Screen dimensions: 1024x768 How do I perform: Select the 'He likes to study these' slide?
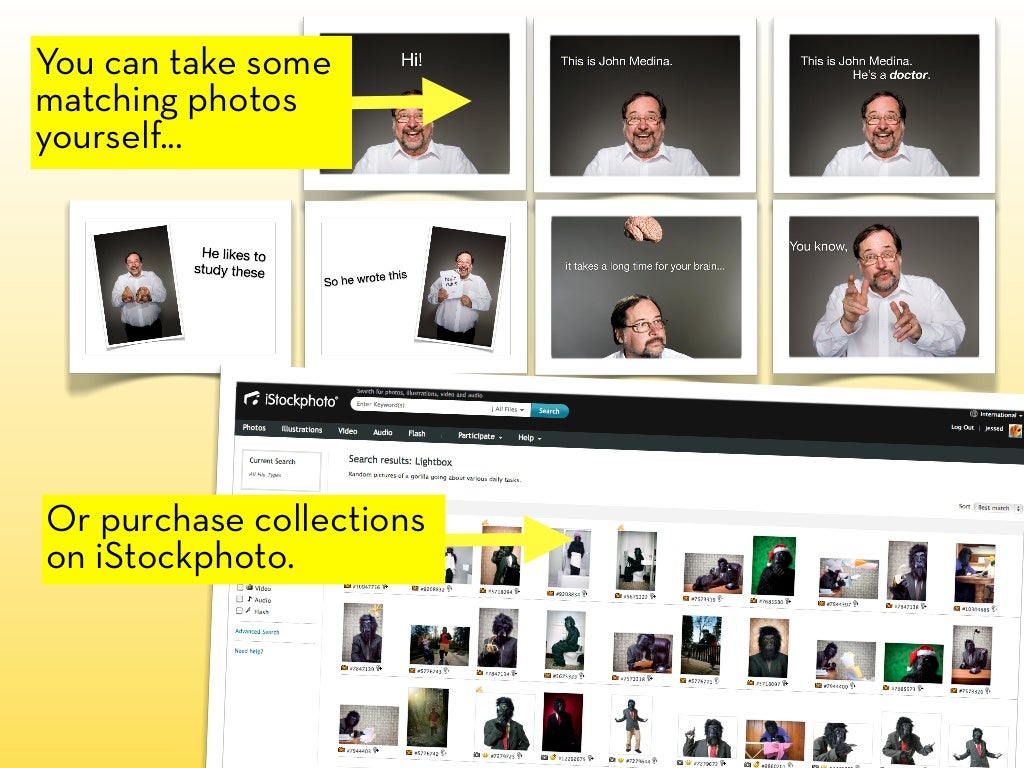[x=180, y=287]
